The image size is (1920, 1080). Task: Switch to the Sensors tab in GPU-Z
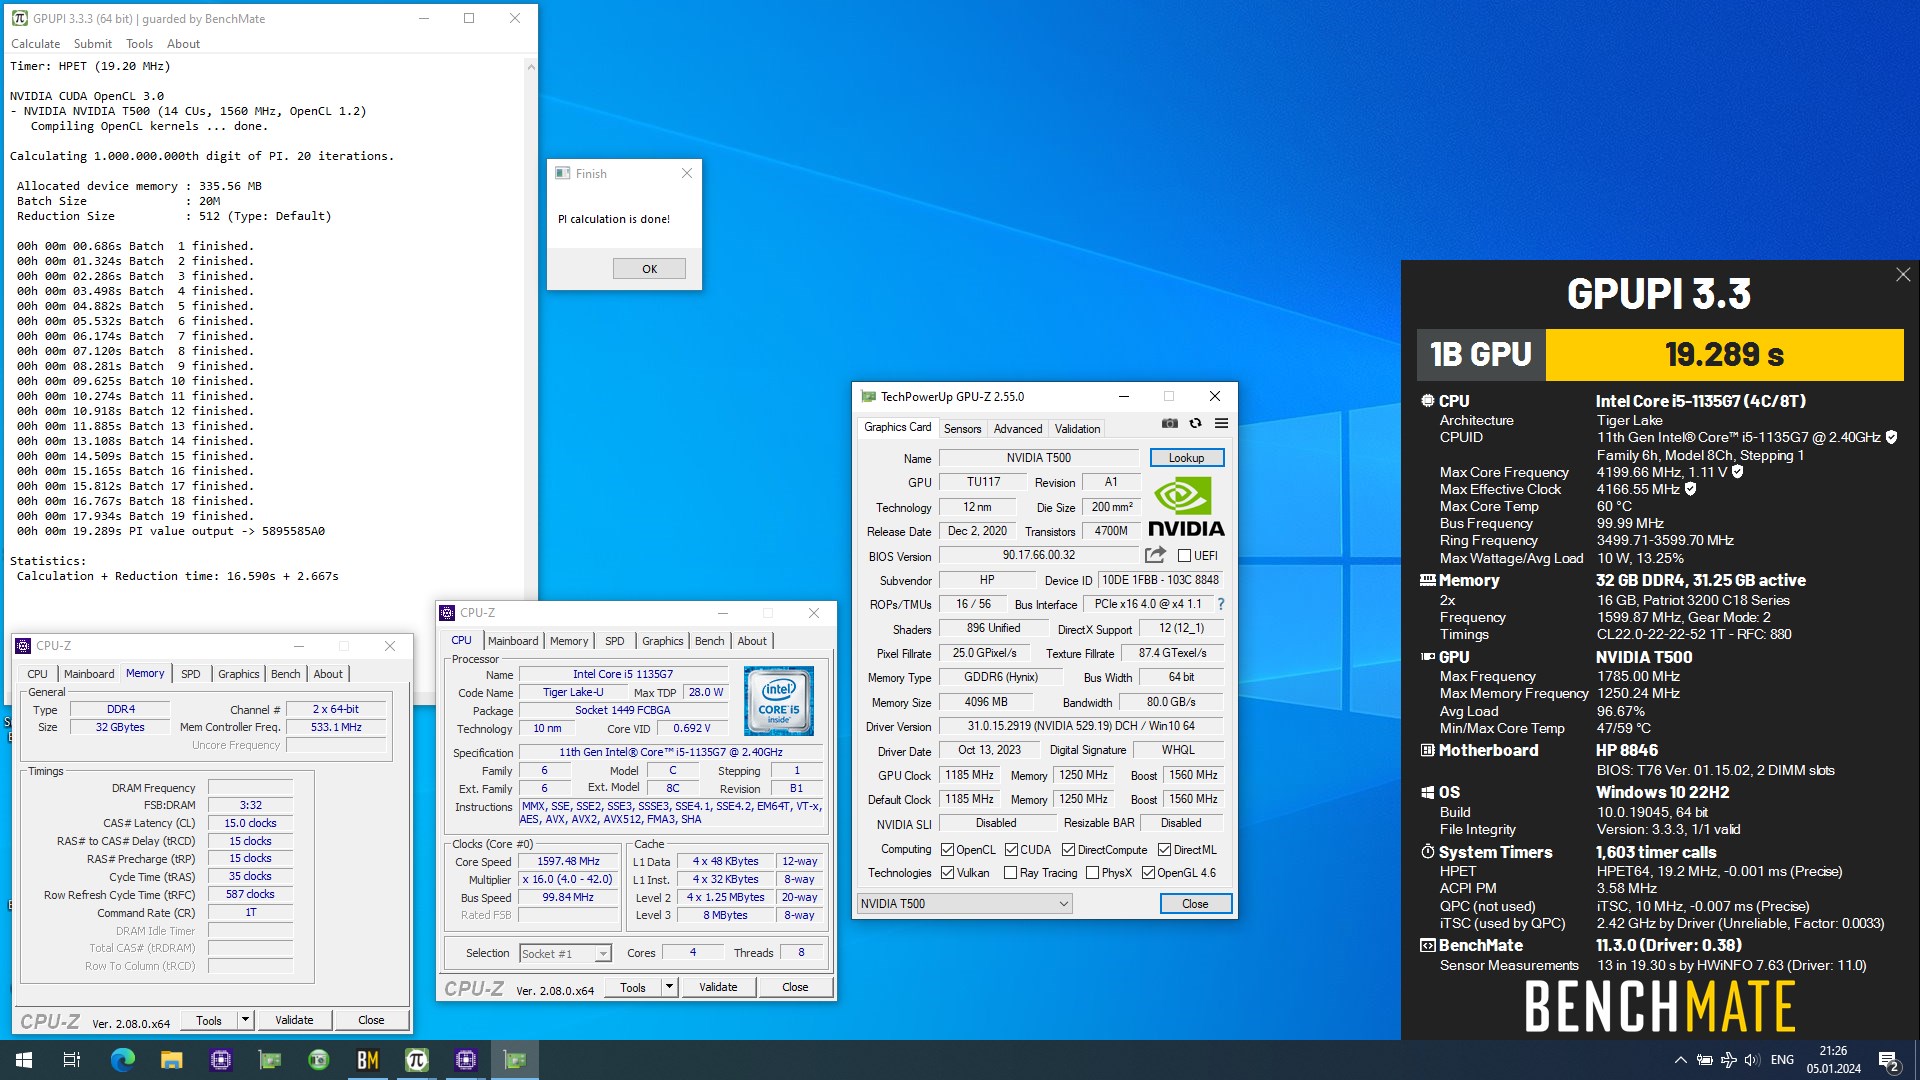pos(963,429)
